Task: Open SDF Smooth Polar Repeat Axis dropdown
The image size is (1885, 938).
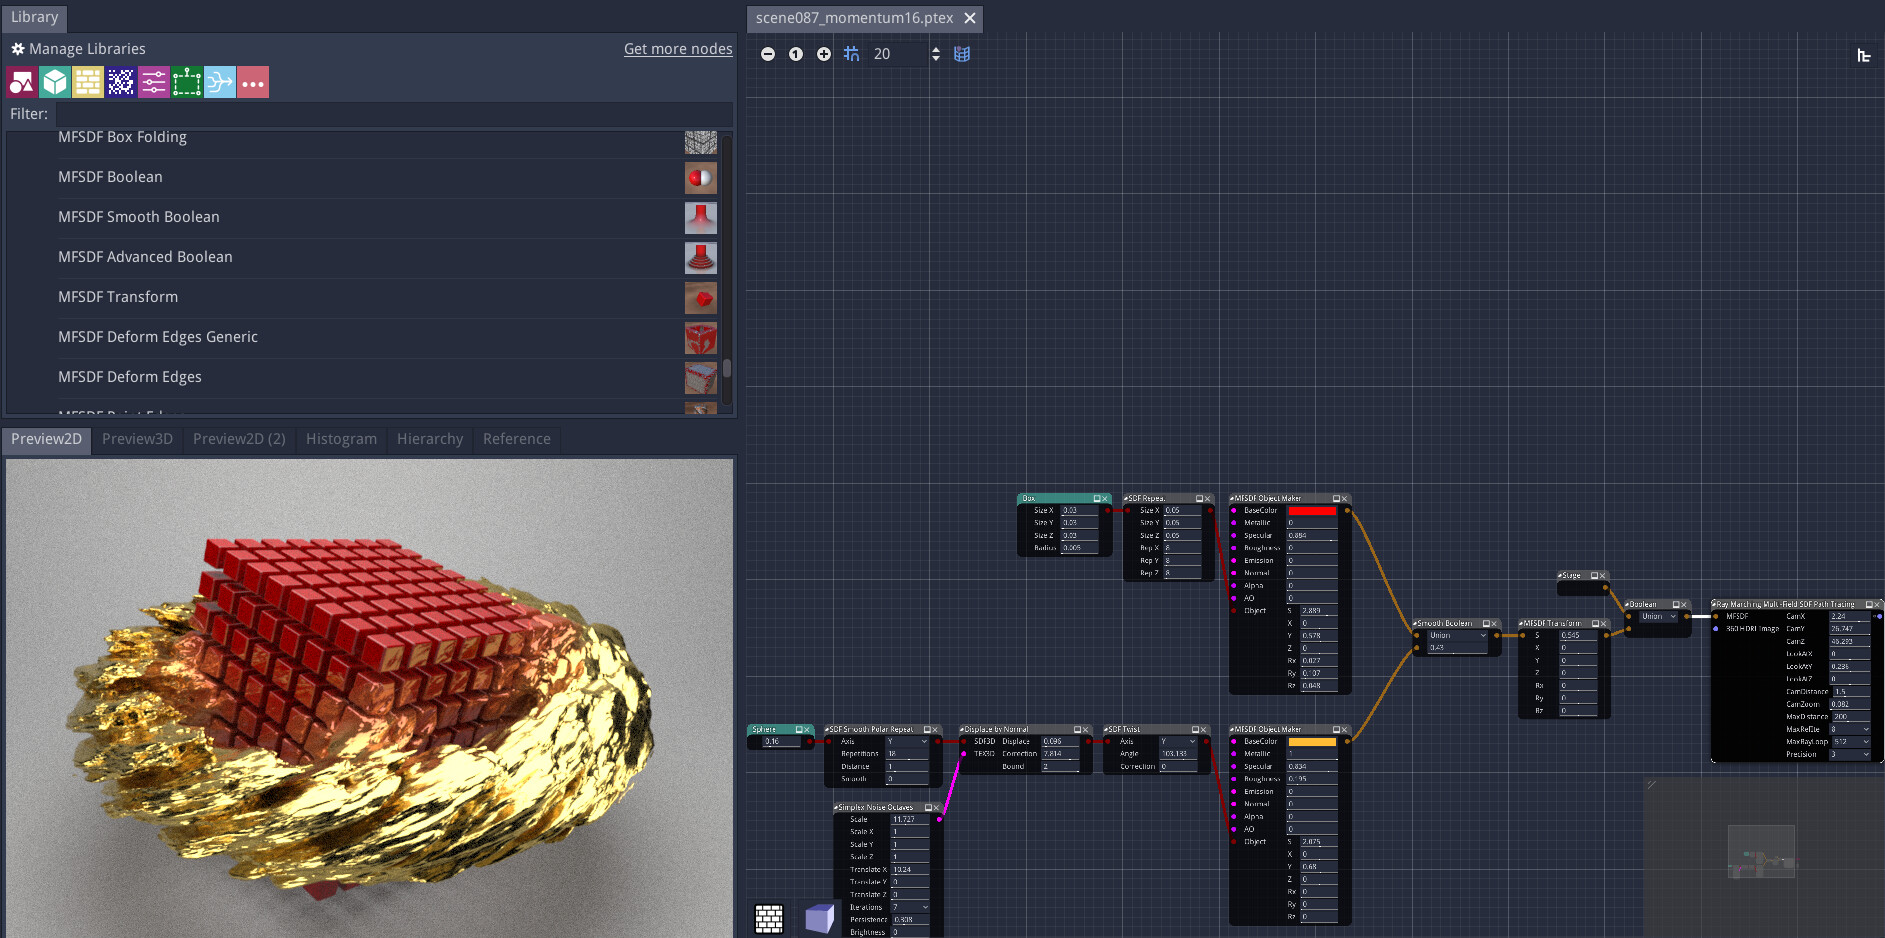Action: [908, 741]
